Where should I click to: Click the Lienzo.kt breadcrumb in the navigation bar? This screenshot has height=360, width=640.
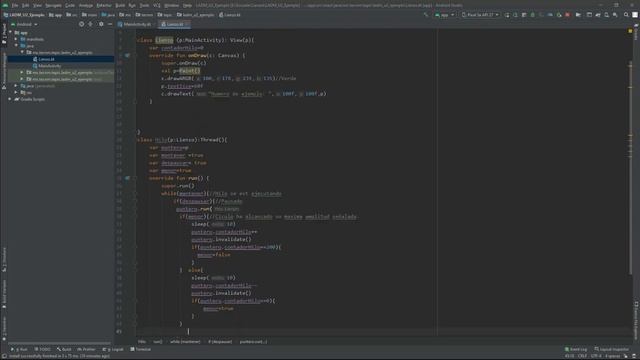pyautogui.click(x=230, y=15)
